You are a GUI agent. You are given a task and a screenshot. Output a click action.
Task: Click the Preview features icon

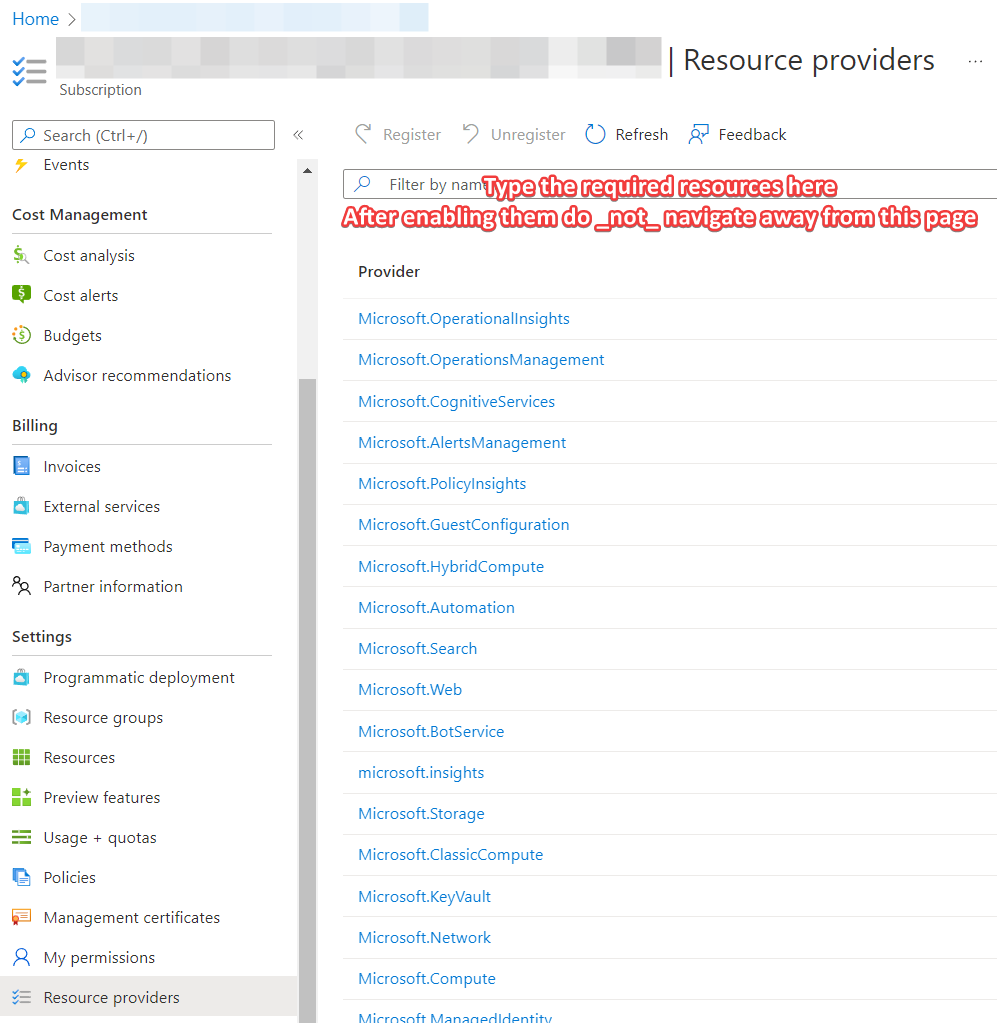[22, 797]
